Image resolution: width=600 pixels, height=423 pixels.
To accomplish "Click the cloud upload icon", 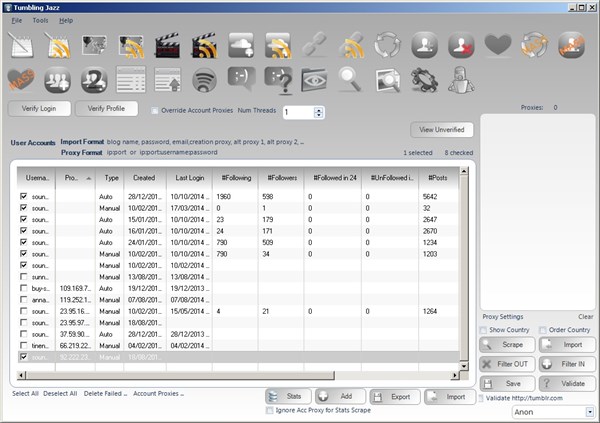I will (241, 46).
